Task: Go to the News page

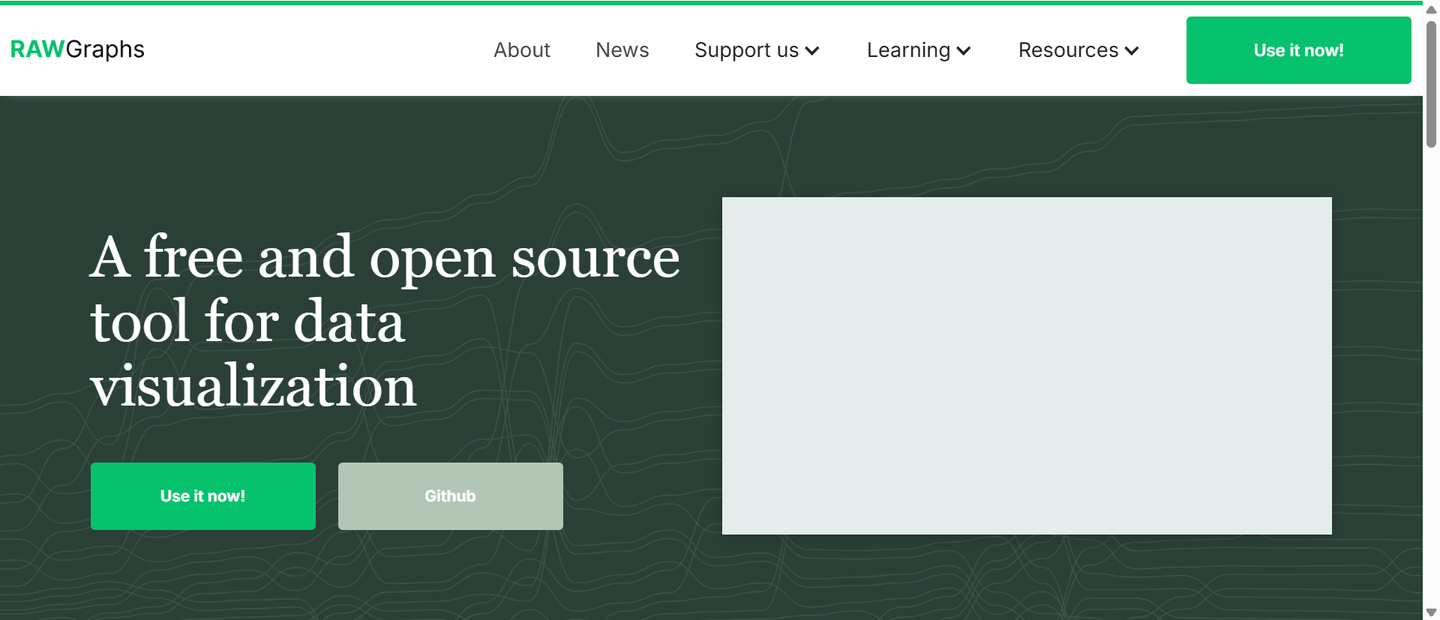Action: (622, 50)
